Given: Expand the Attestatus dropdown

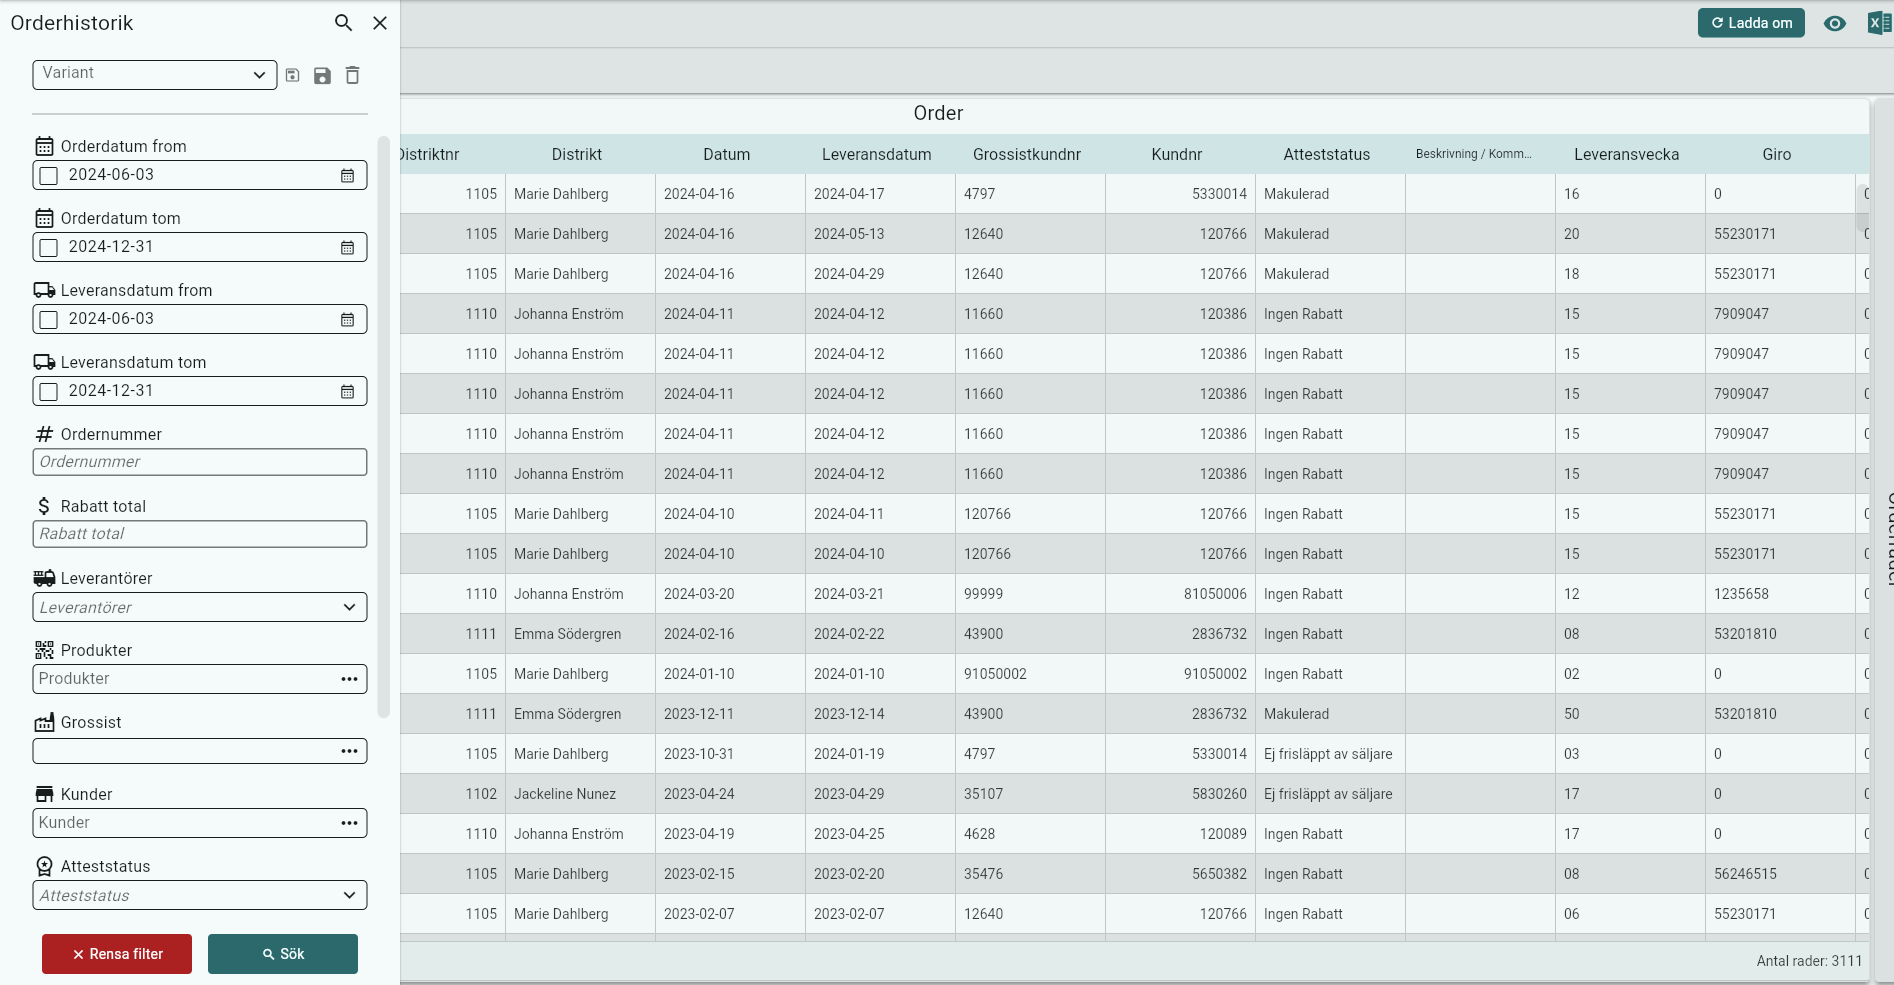Looking at the screenshot, I should (200, 895).
